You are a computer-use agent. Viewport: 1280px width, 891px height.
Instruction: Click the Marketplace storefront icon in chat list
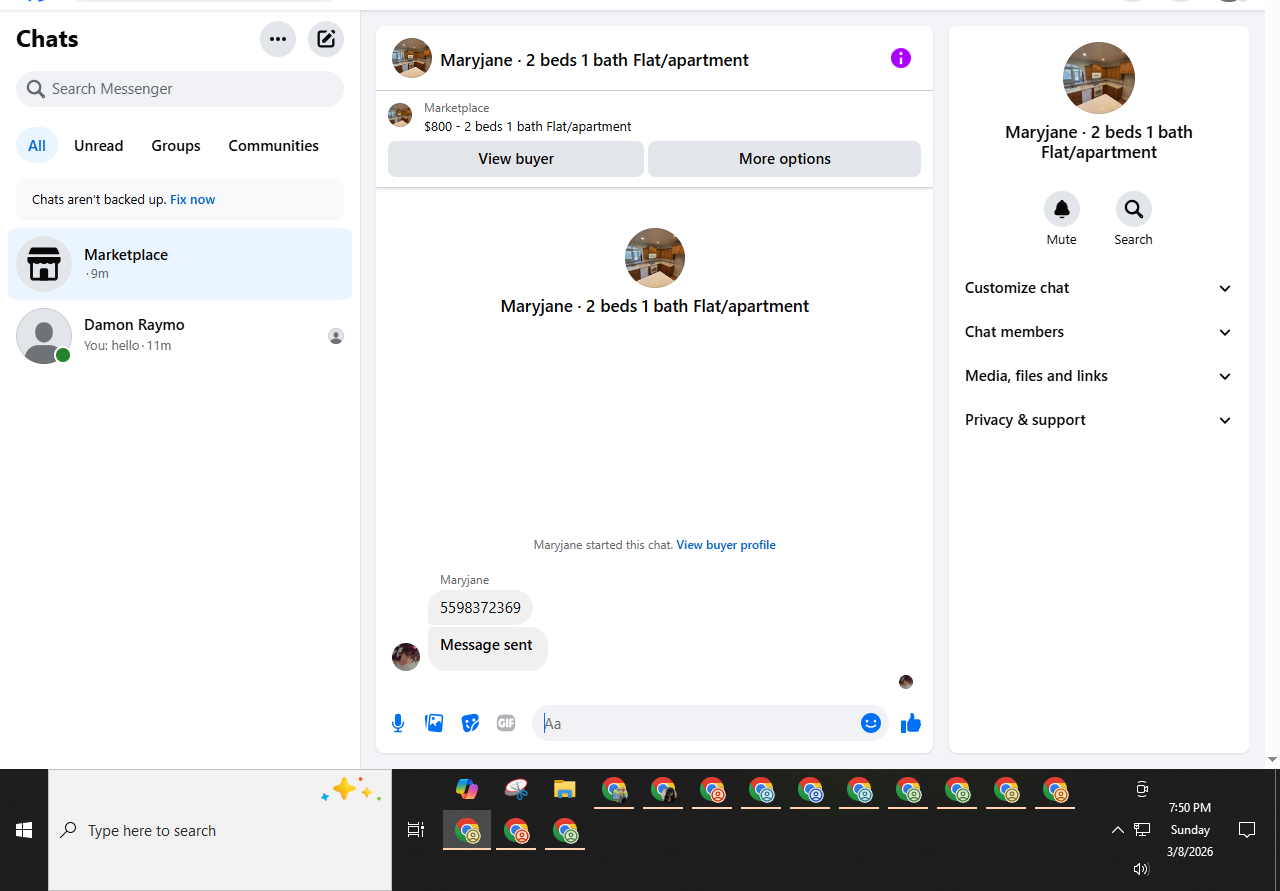pos(44,264)
